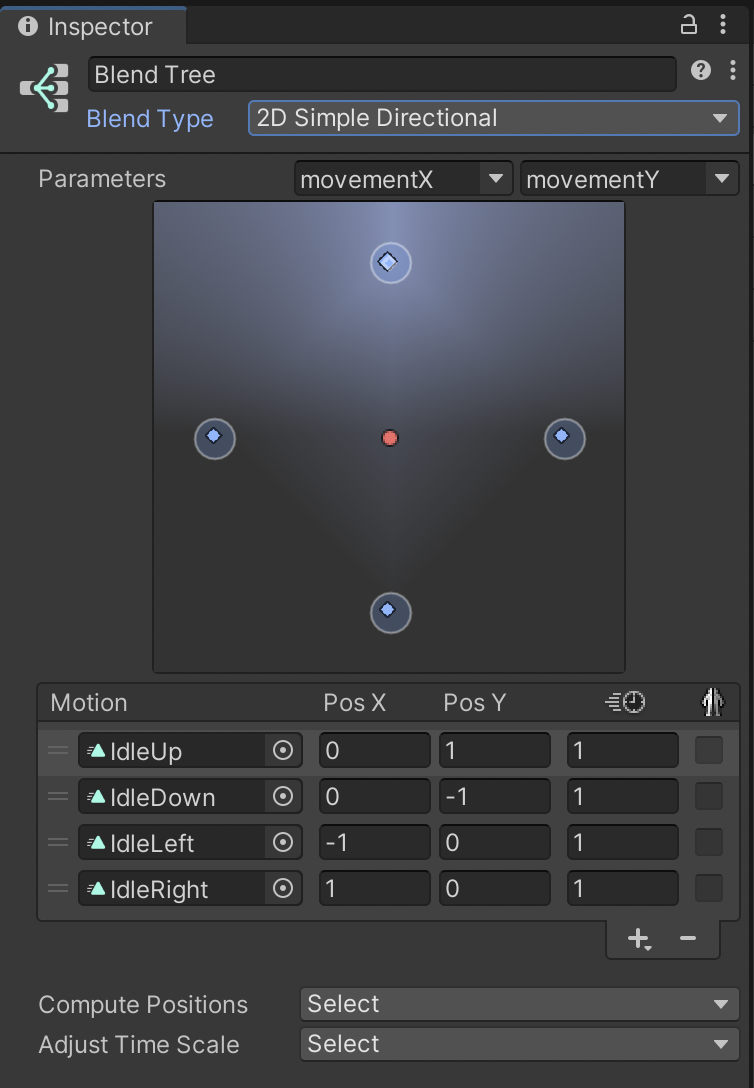This screenshot has height=1088, width=754.
Task: Expand the Compute Positions dropdown
Action: click(519, 1004)
